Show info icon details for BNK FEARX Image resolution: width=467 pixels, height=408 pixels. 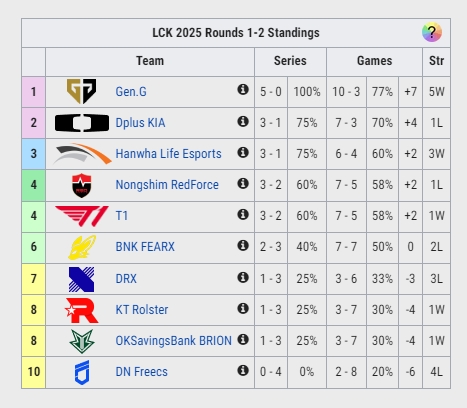tap(243, 245)
